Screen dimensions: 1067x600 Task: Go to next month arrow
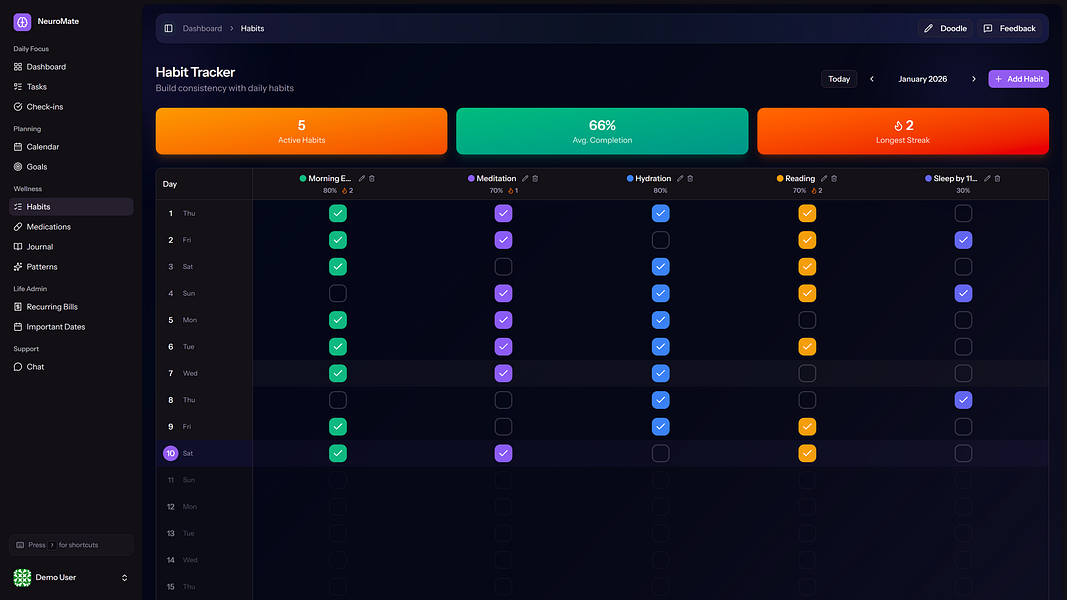click(x=974, y=79)
